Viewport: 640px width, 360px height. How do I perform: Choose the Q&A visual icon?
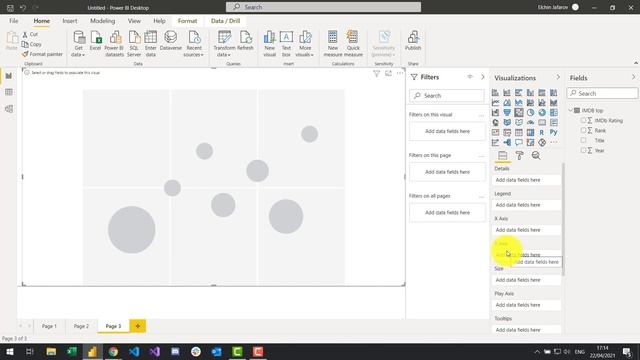[519, 142]
